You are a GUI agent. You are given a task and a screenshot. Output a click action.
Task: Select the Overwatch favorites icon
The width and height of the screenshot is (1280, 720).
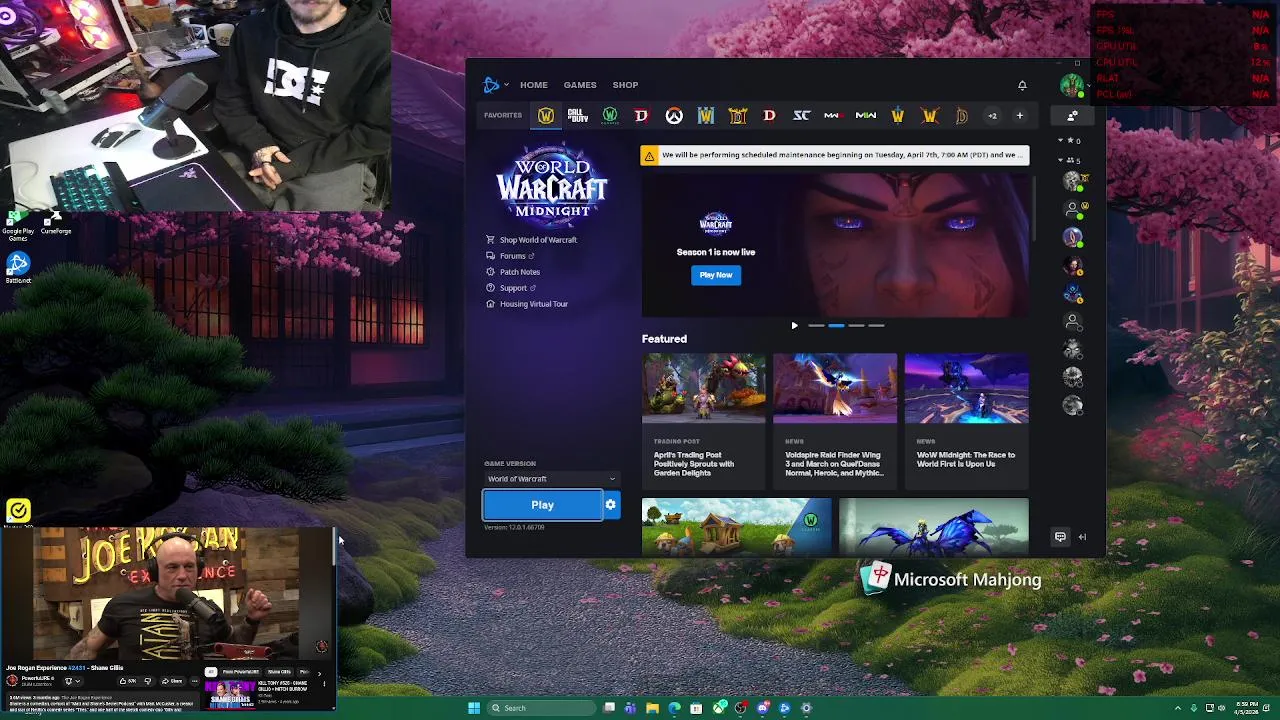point(674,116)
